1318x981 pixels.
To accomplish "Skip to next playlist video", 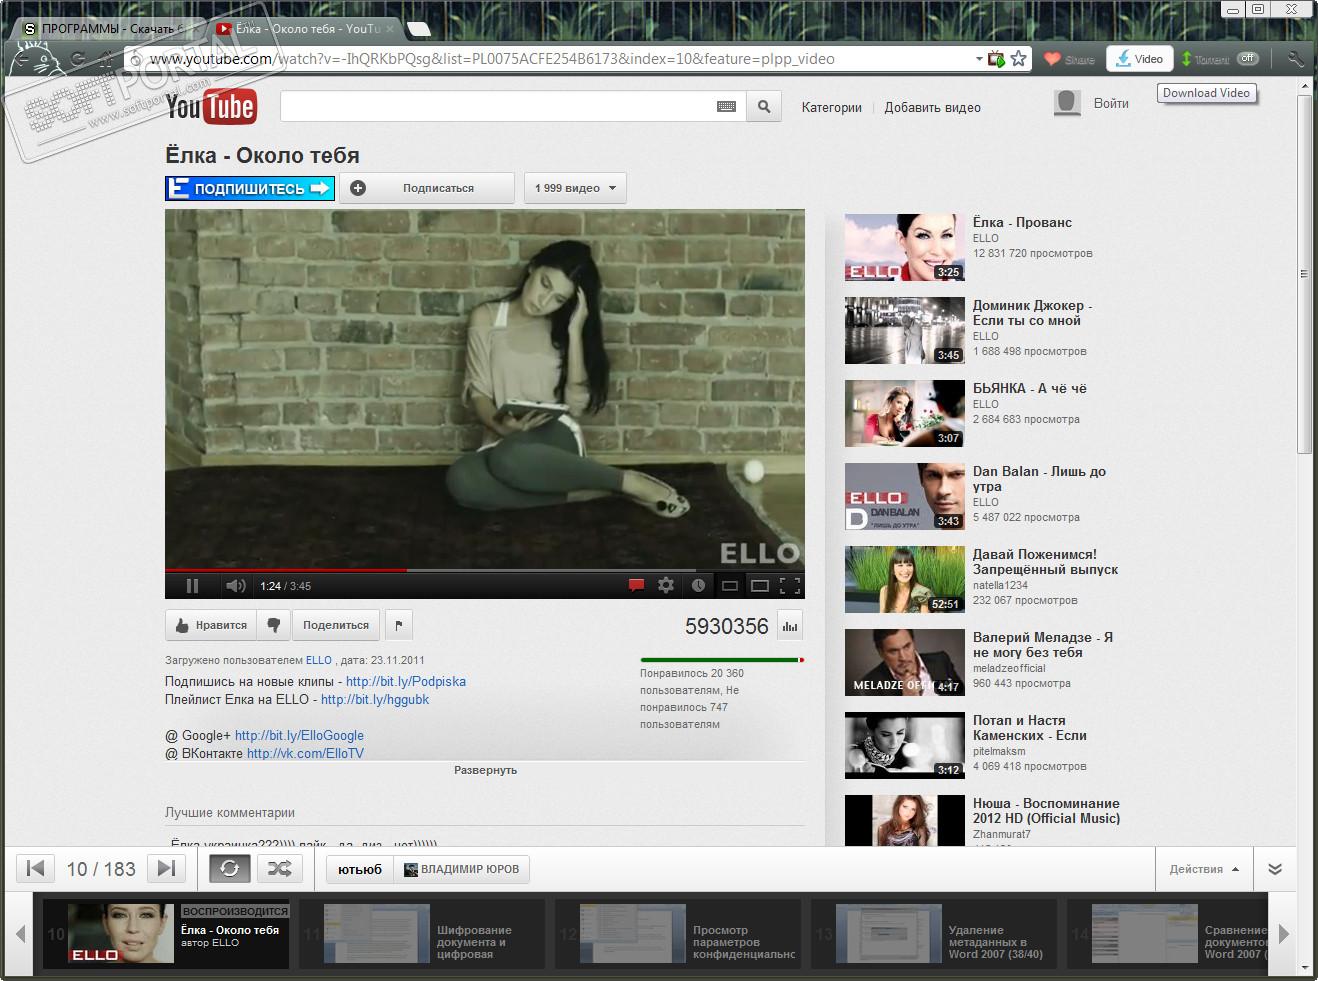I will point(166,869).
